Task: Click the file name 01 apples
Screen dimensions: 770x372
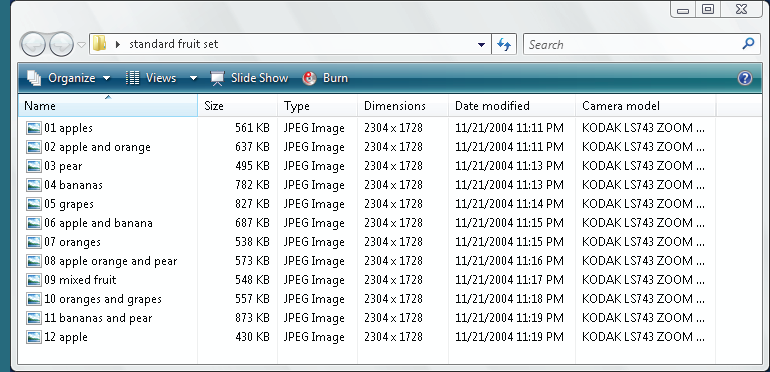Action: 68,128
